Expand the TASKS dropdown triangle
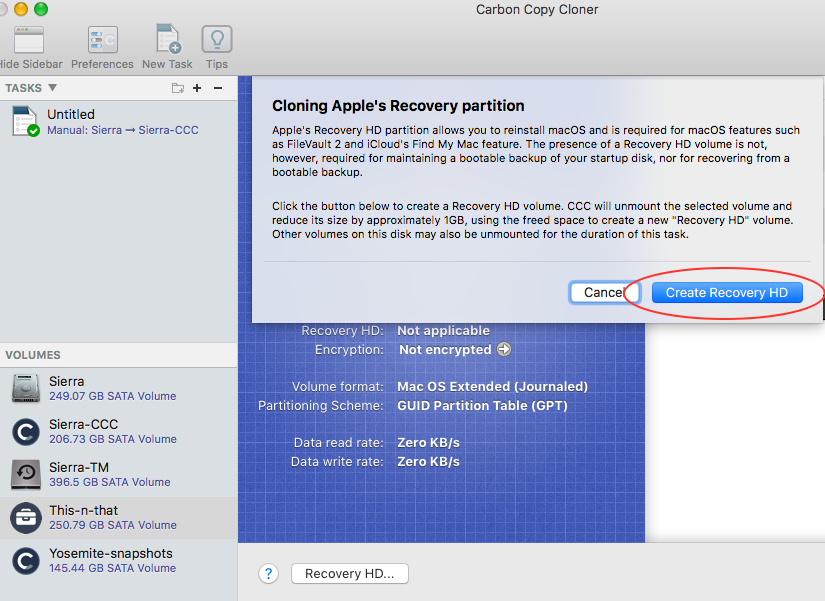The height and width of the screenshot is (601, 825). [x=52, y=87]
